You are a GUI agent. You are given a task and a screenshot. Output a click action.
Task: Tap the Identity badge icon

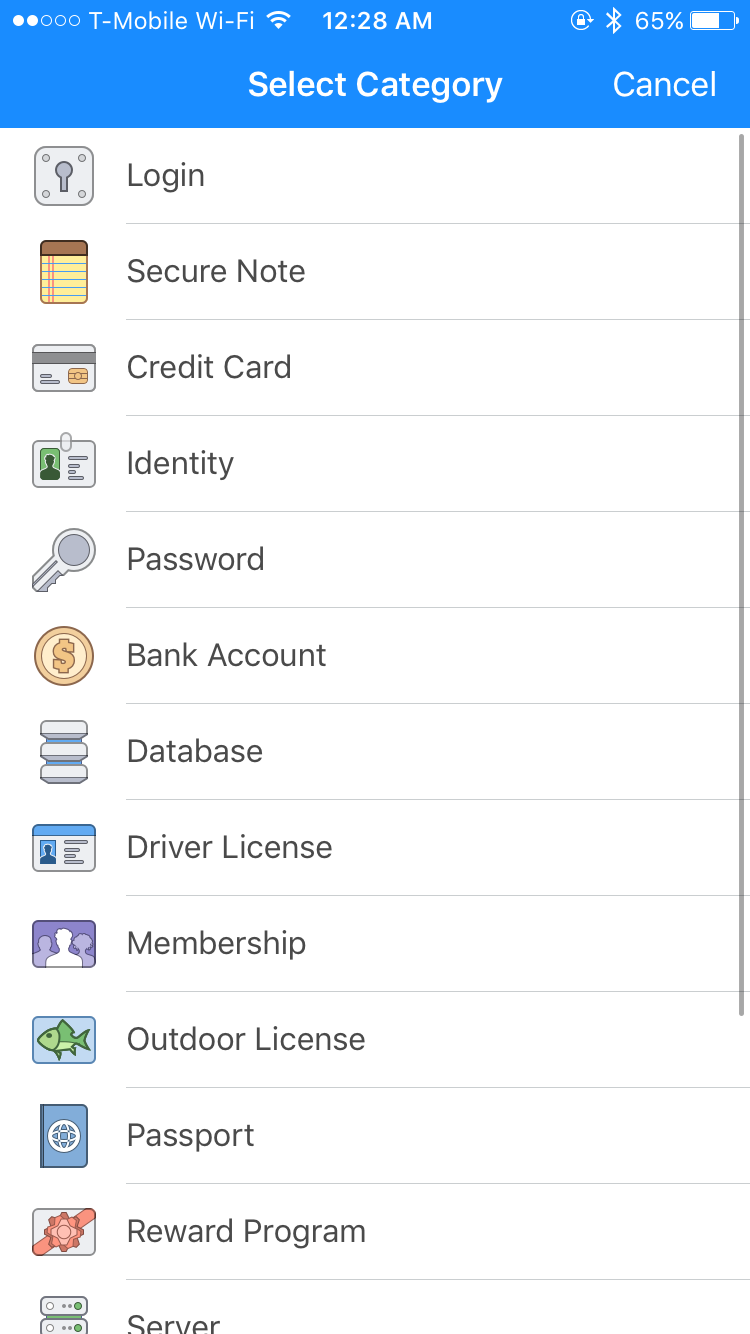(x=64, y=463)
